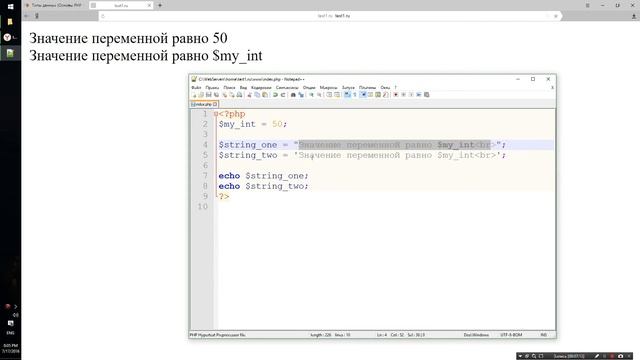This screenshot has width=640, height=360.
Task: Click the UTF-8-BOM encoding status entry
Action: pyautogui.click(x=511, y=335)
